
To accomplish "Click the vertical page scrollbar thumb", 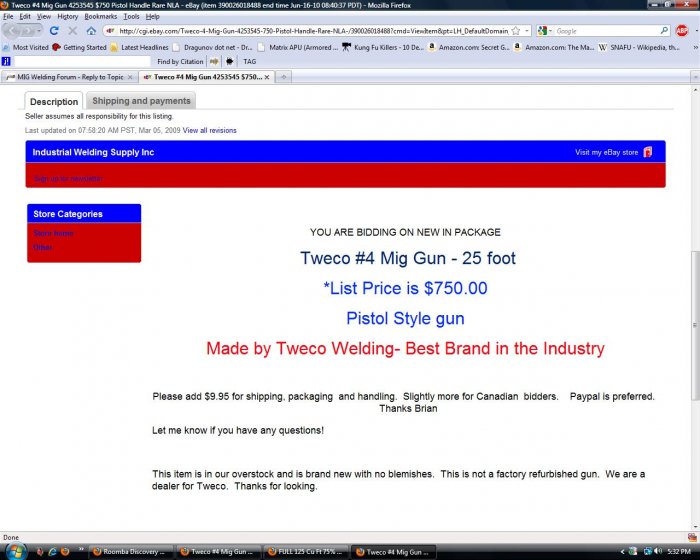I will (x=696, y=326).
